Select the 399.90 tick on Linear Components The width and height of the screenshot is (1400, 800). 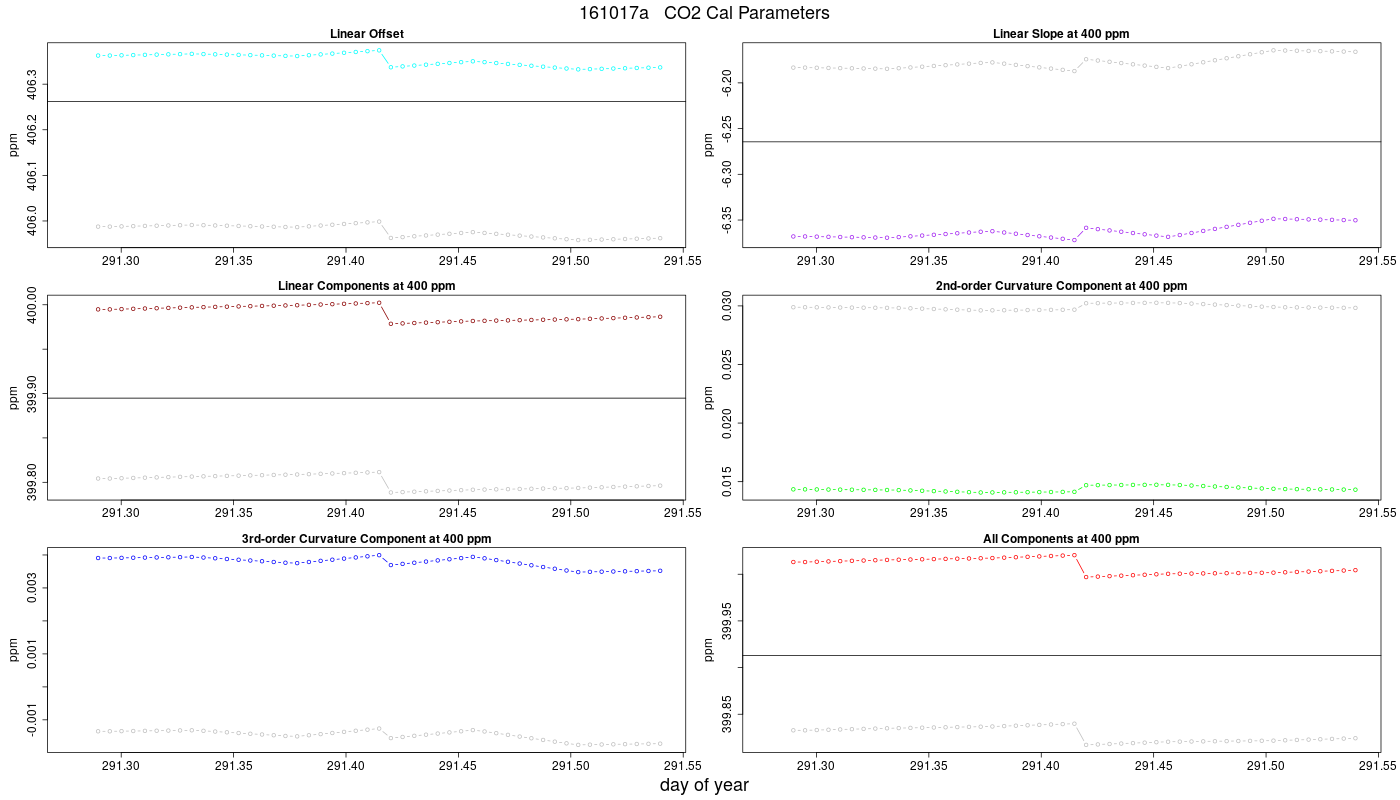coord(33,394)
